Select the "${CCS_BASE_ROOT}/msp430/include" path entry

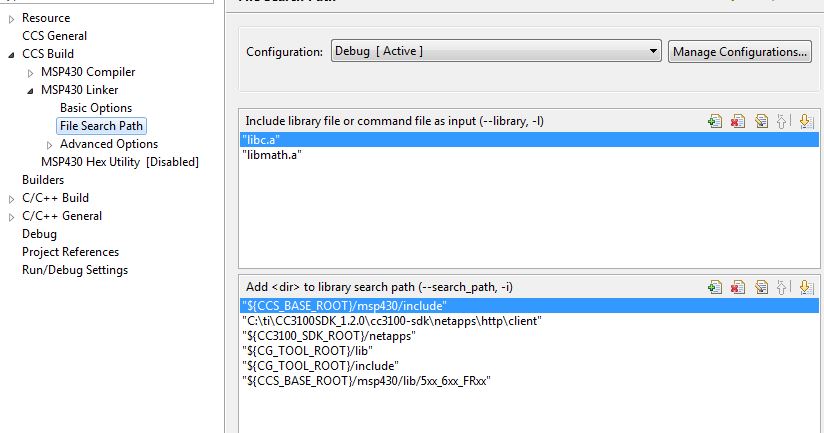tap(529, 306)
